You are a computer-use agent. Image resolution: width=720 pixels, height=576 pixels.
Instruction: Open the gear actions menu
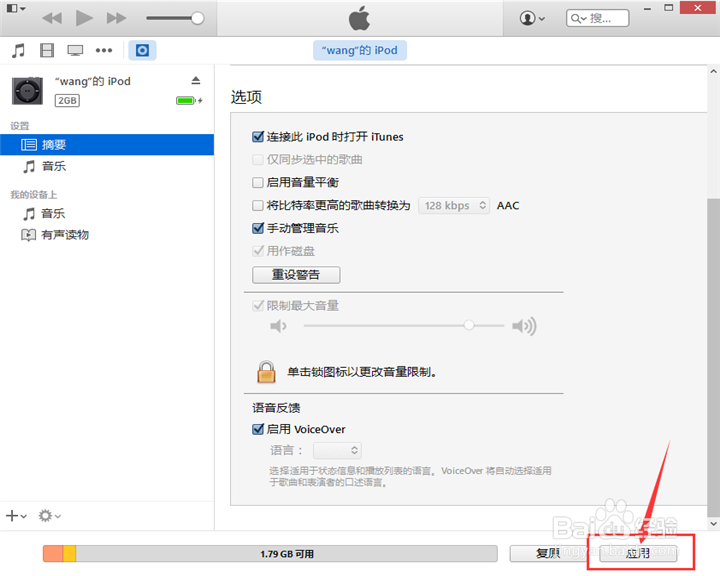tap(50, 516)
